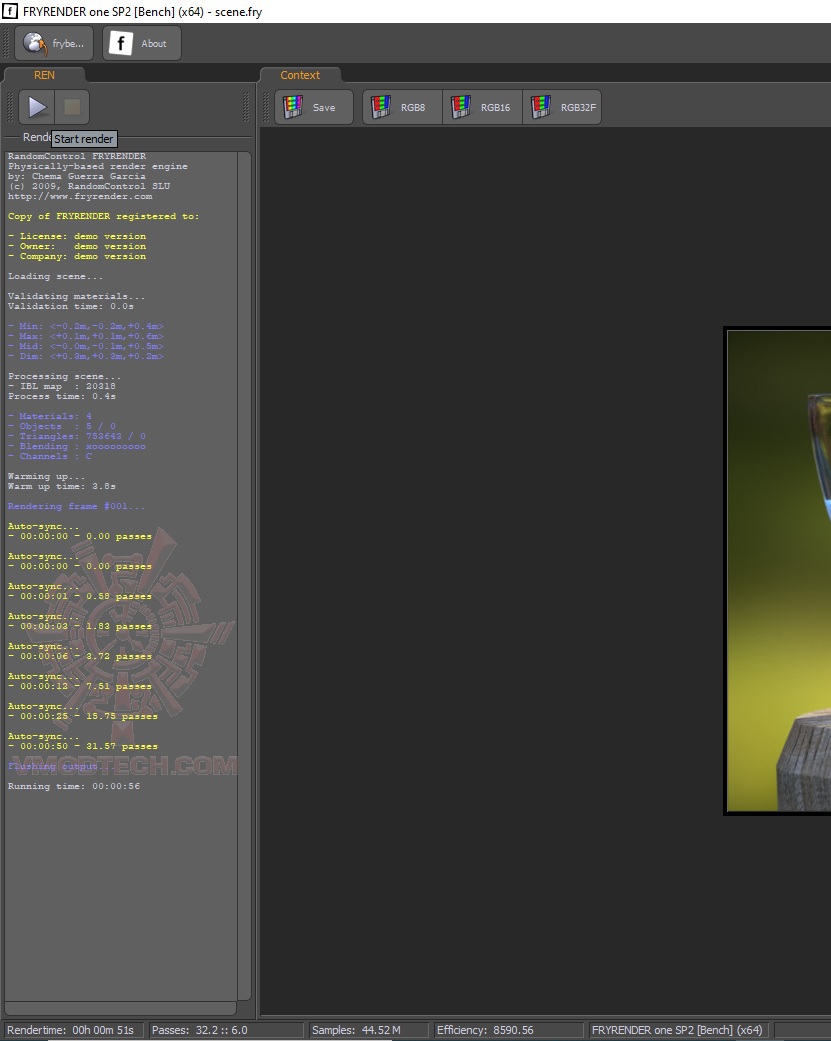Switch to the REN tab
Viewport: 831px width, 1041px height.
tap(44, 75)
